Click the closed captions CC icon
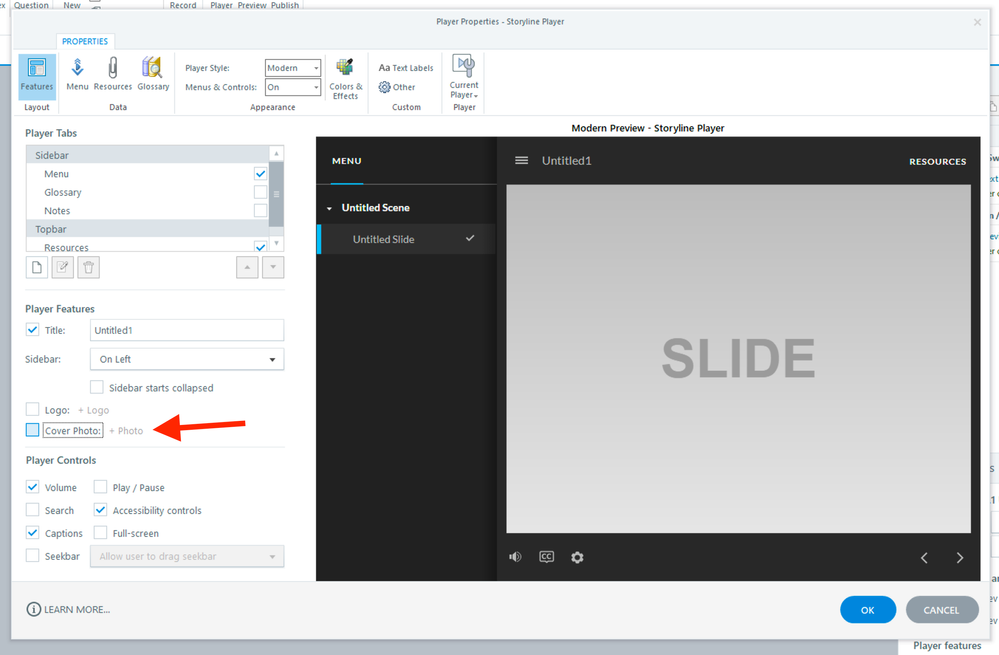Image resolution: width=999 pixels, height=655 pixels. click(x=546, y=557)
